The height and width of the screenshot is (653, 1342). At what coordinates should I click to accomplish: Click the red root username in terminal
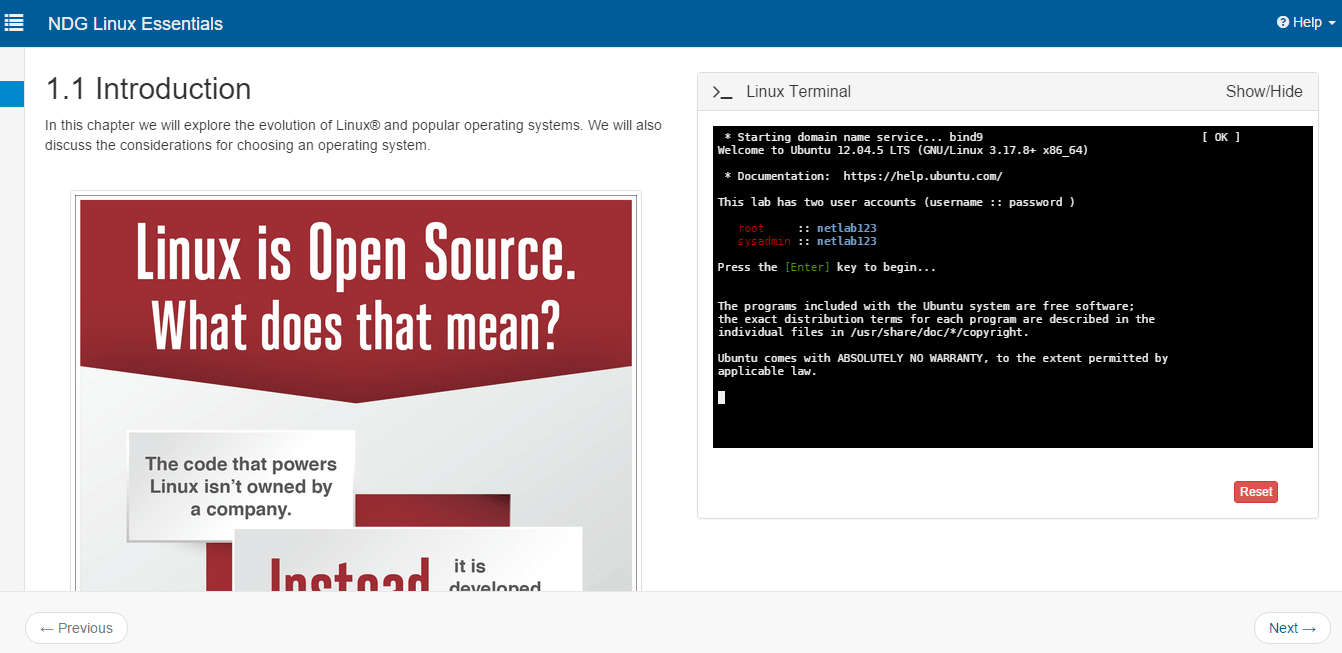click(x=751, y=228)
